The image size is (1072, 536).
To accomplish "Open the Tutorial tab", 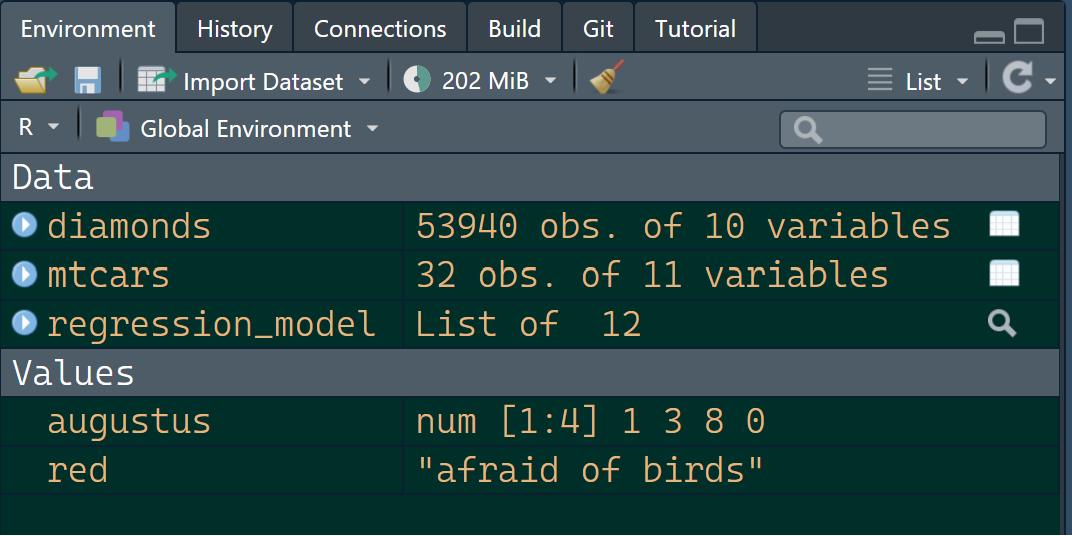I will 695,29.
